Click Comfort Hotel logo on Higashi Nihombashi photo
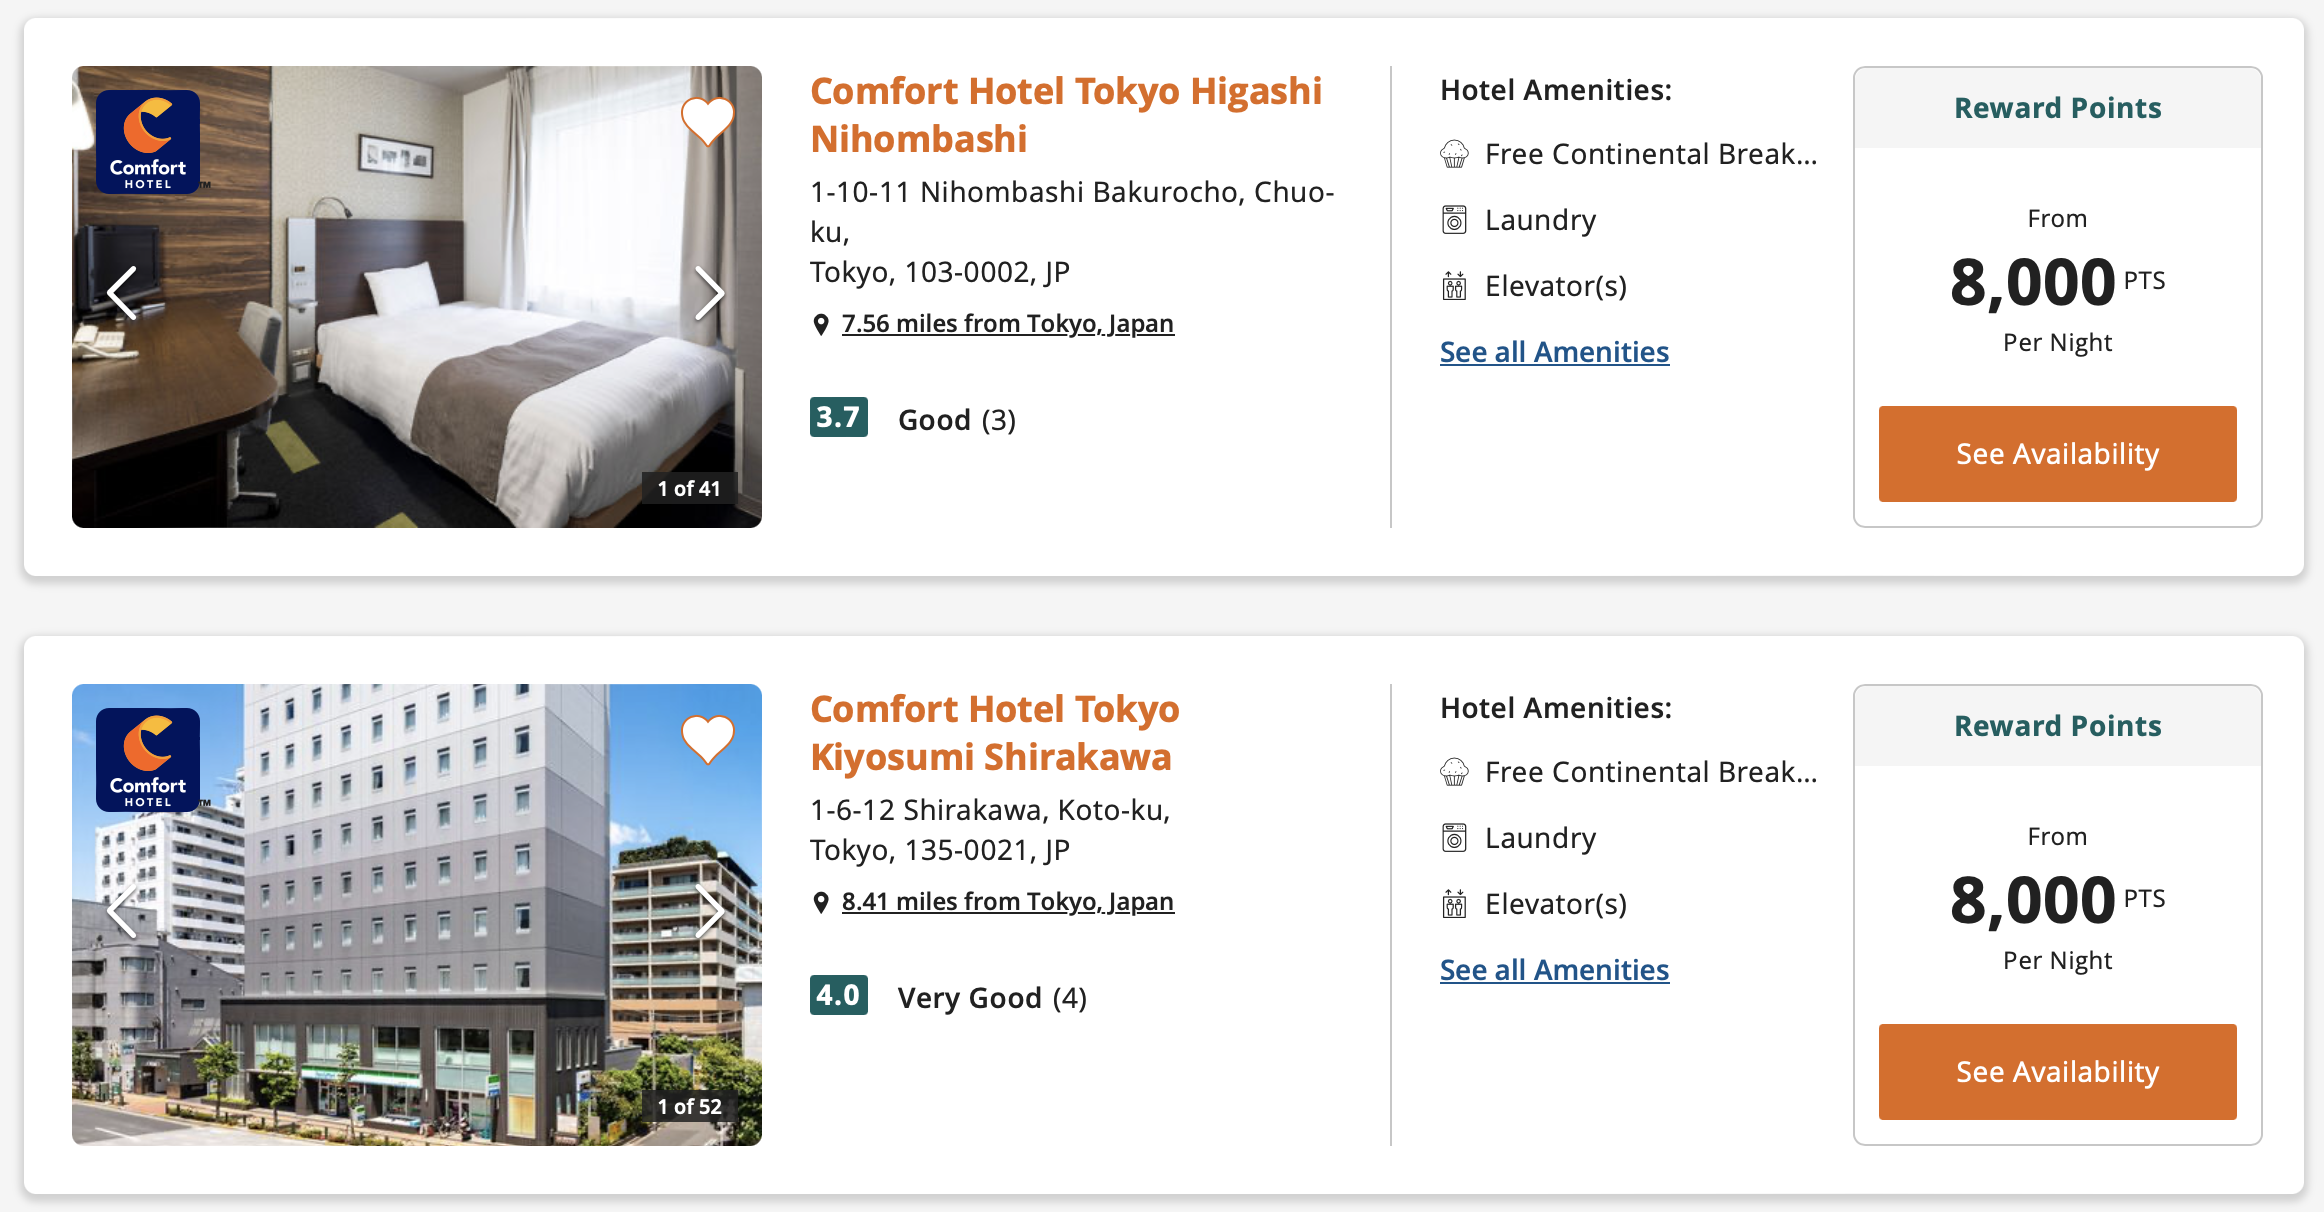Screen dimensions: 2324x1212 coord(148,141)
